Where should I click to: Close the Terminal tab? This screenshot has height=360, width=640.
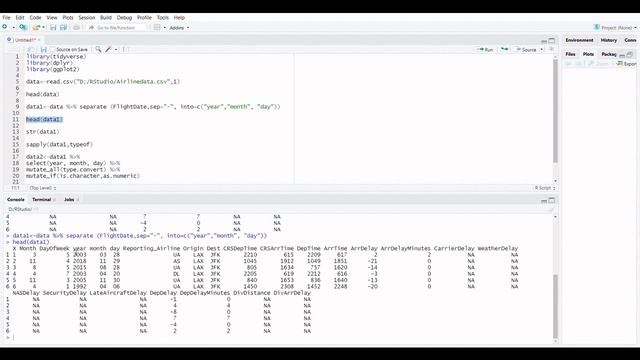(x=54, y=200)
